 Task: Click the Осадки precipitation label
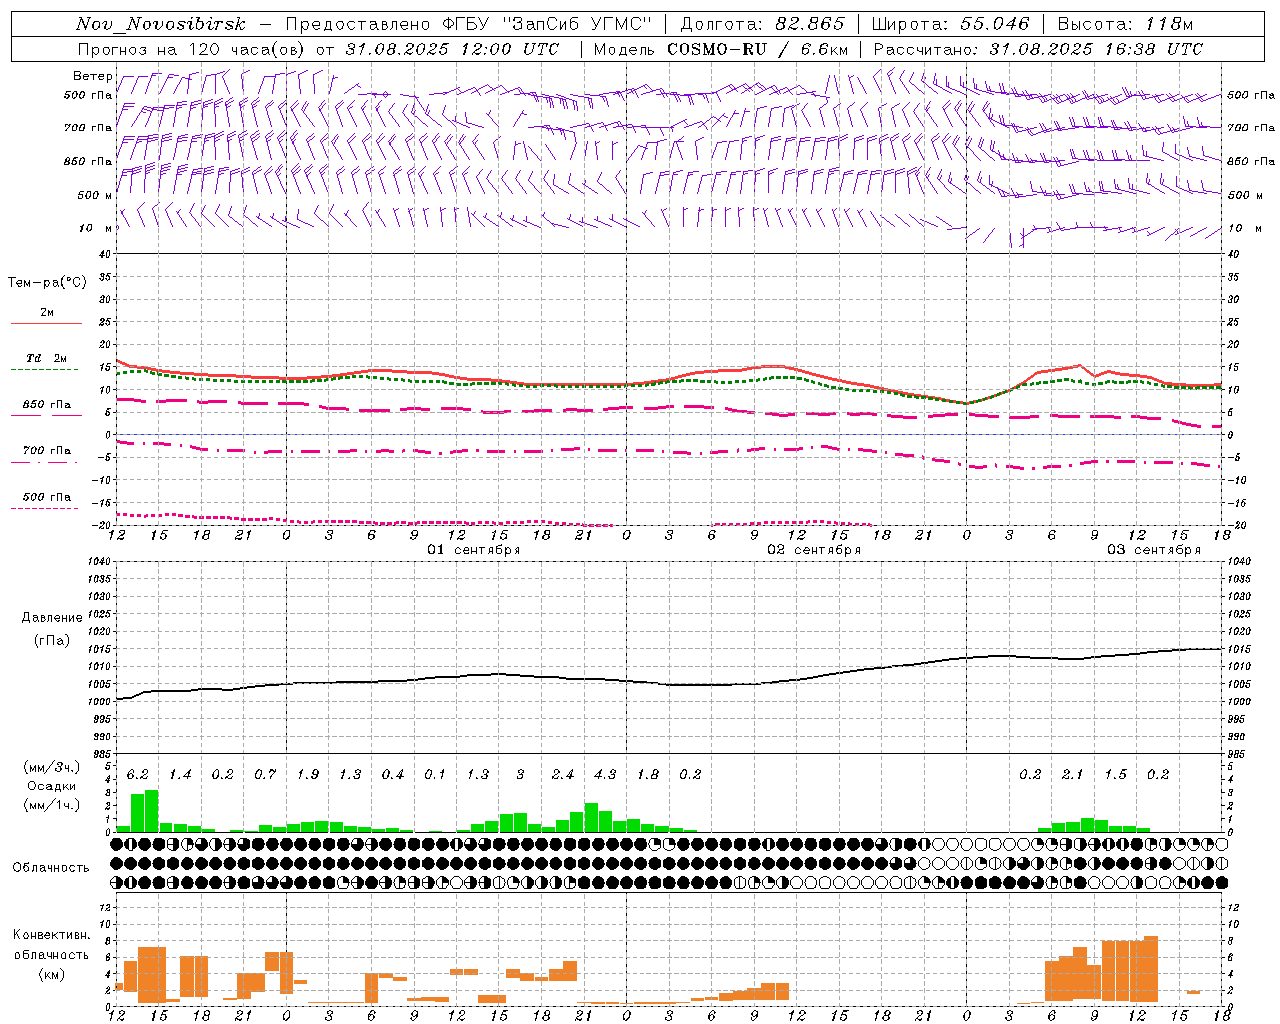[x=51, y=786]
